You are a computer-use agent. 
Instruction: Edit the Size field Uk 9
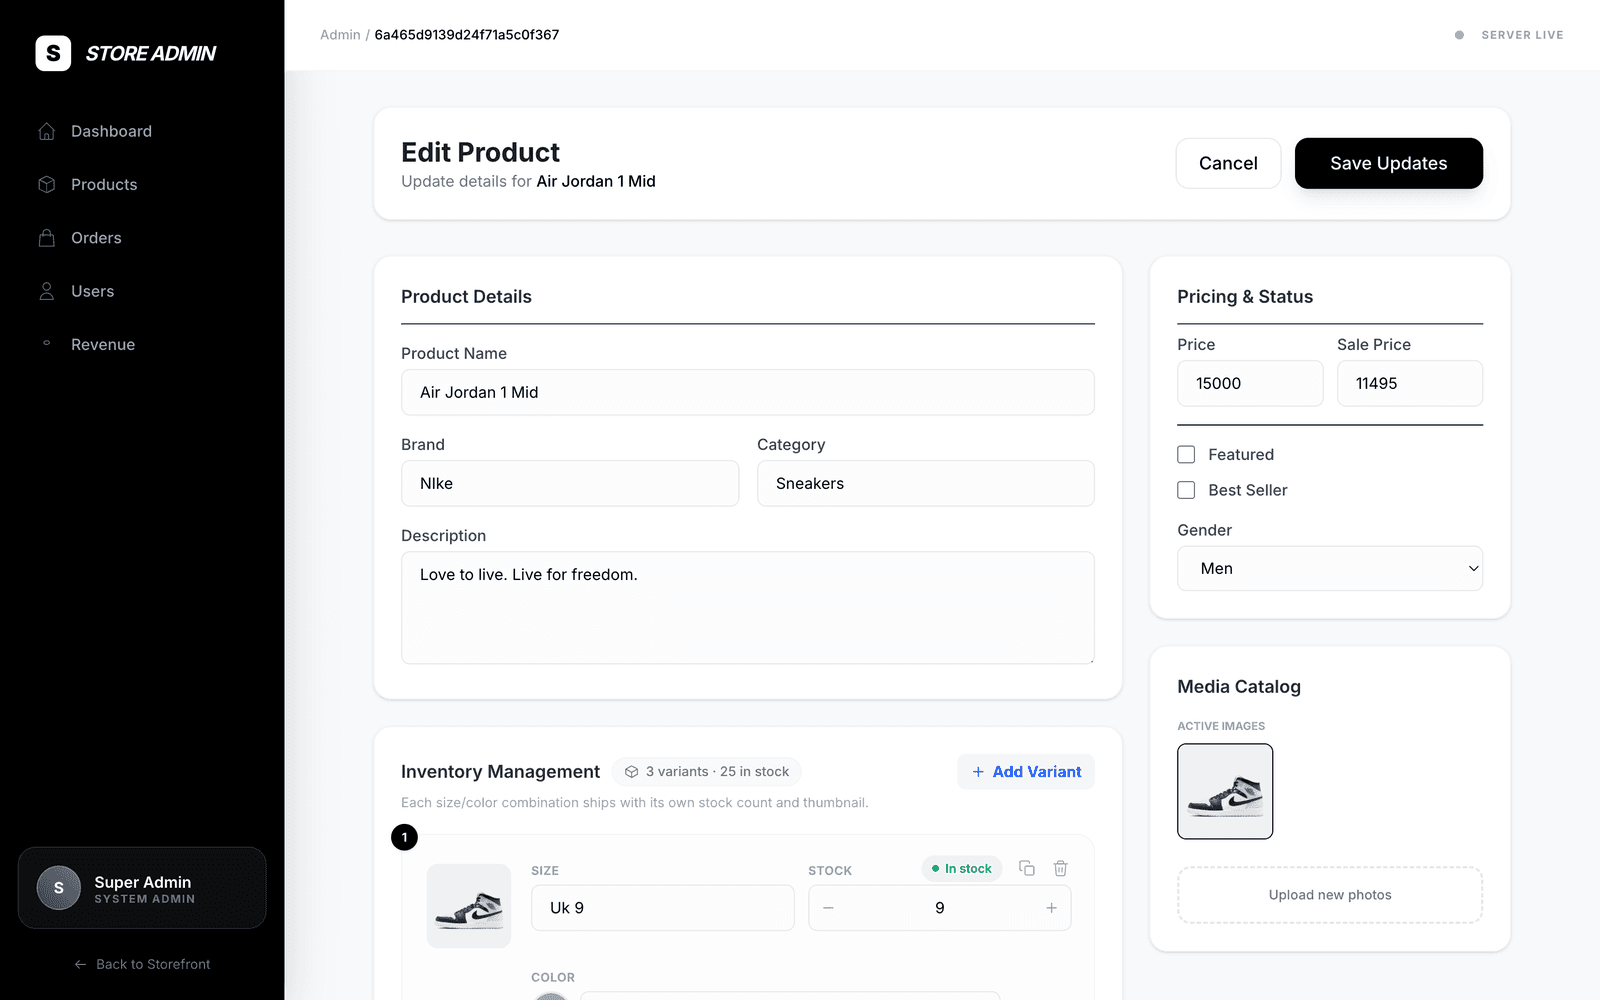pyautogui.click(x=662, y=908)
